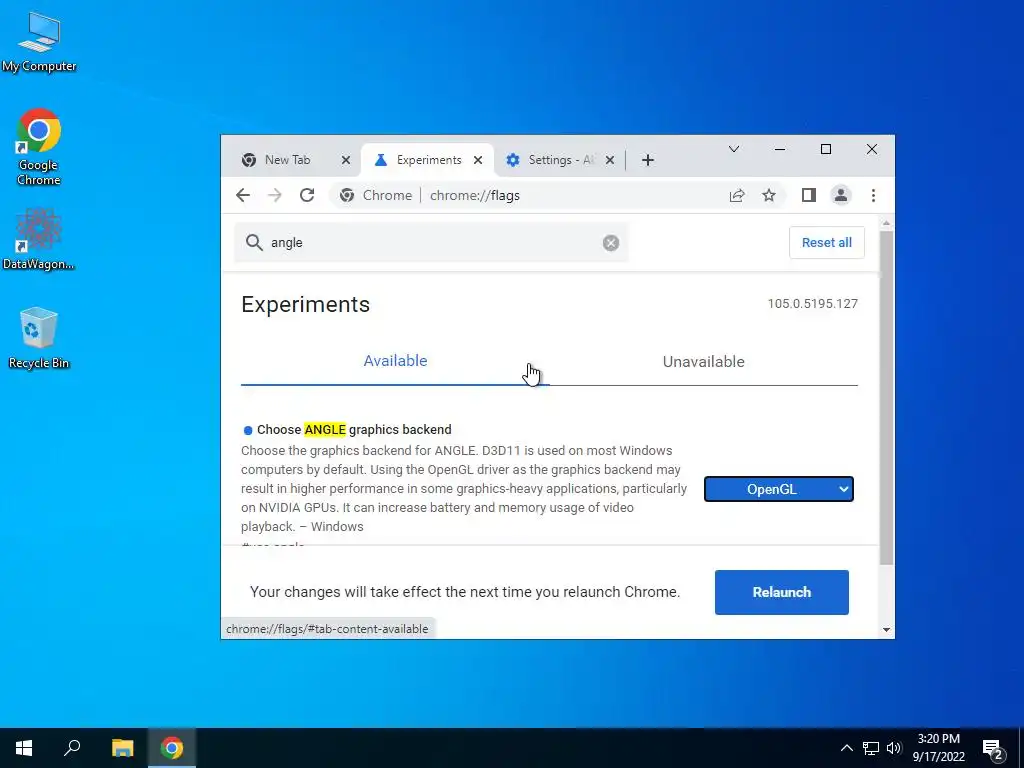Viewport: 1024px width, 768px height.
Task: Open notification center icon
Action: coord(993,749)
